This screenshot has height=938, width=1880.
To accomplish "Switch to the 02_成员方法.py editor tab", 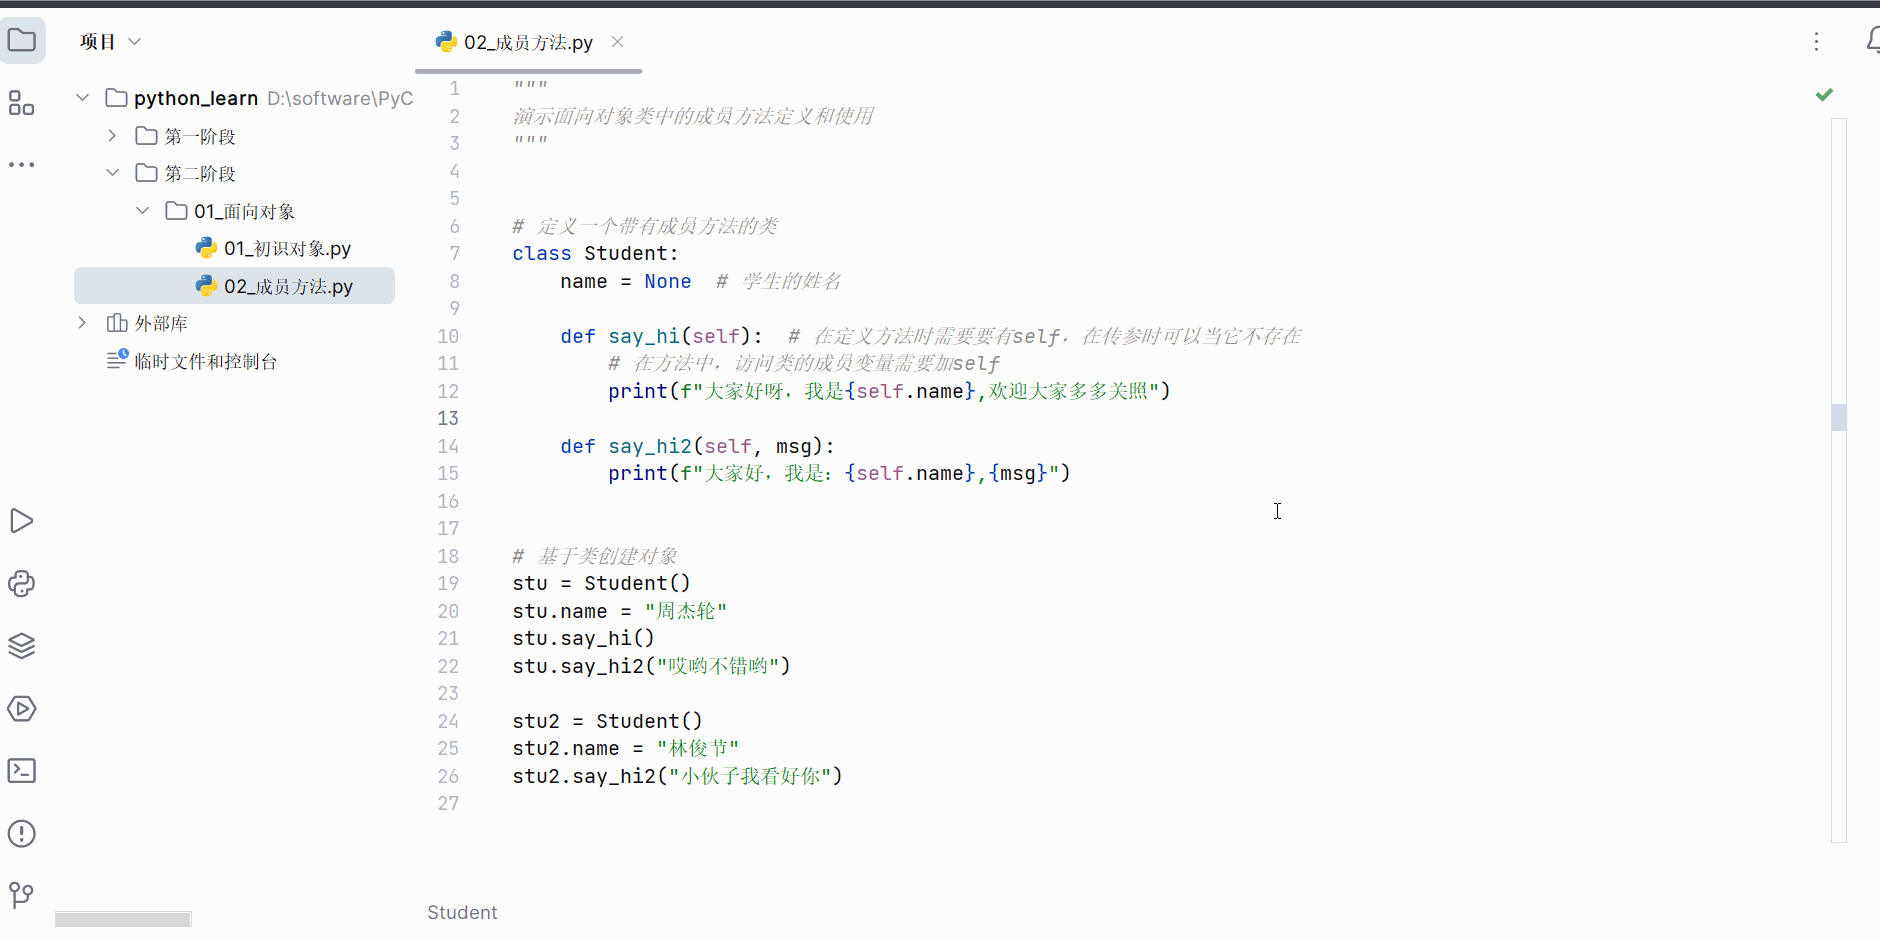I will 516,42.
